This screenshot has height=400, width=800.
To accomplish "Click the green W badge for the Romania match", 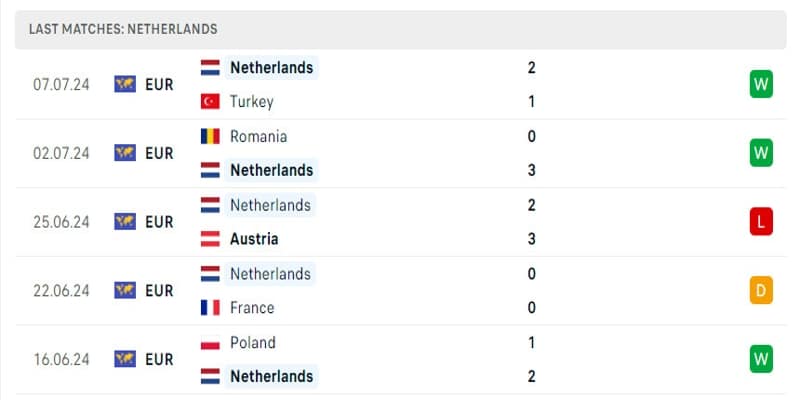I will point(761,153).
